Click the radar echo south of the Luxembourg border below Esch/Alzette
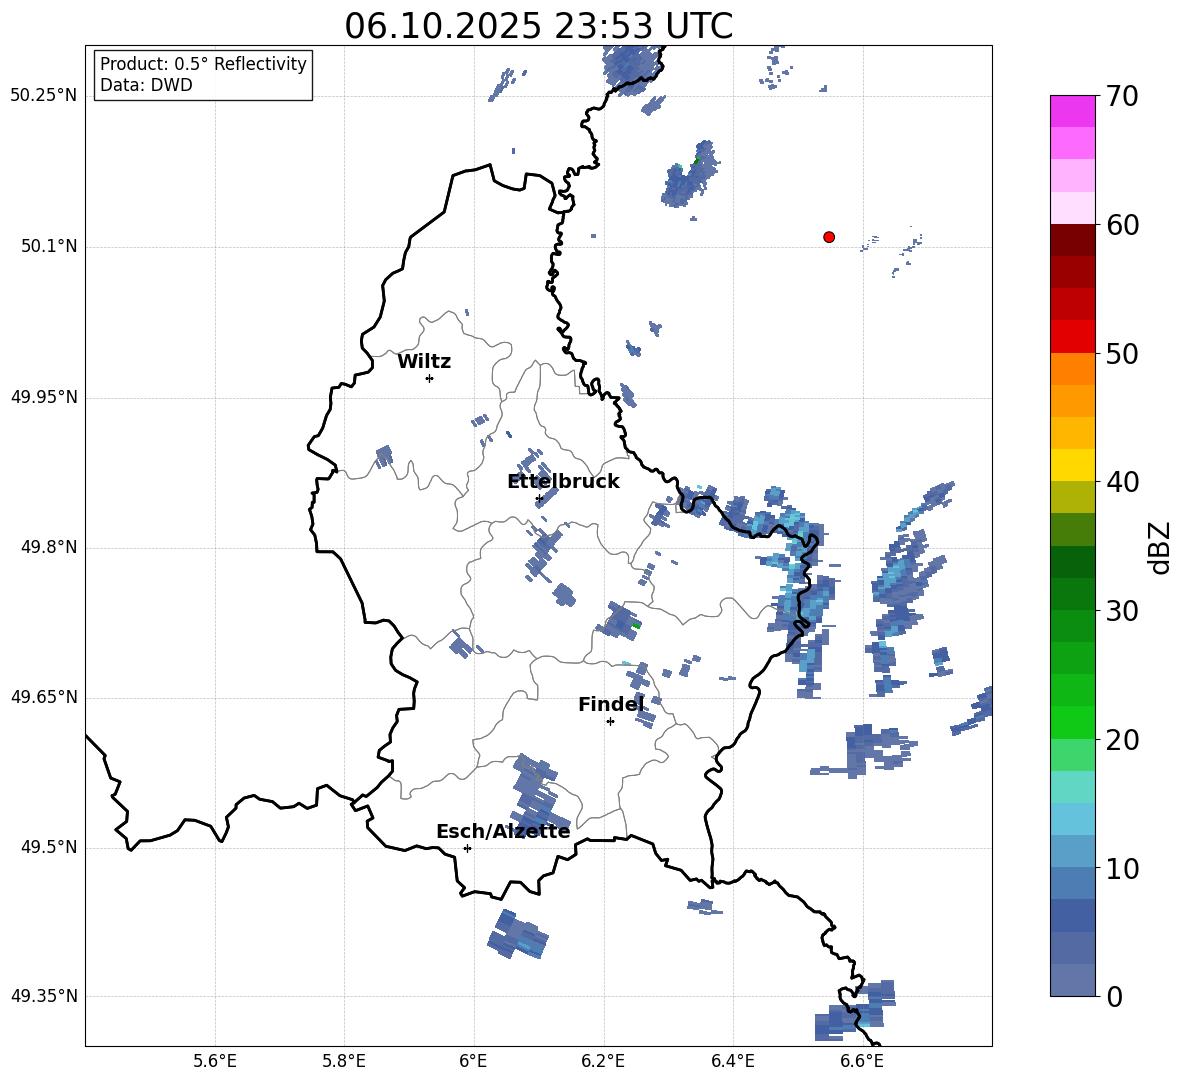Image resolution: width=1184 pixels, height=1081 pixels. coord(518,934)
